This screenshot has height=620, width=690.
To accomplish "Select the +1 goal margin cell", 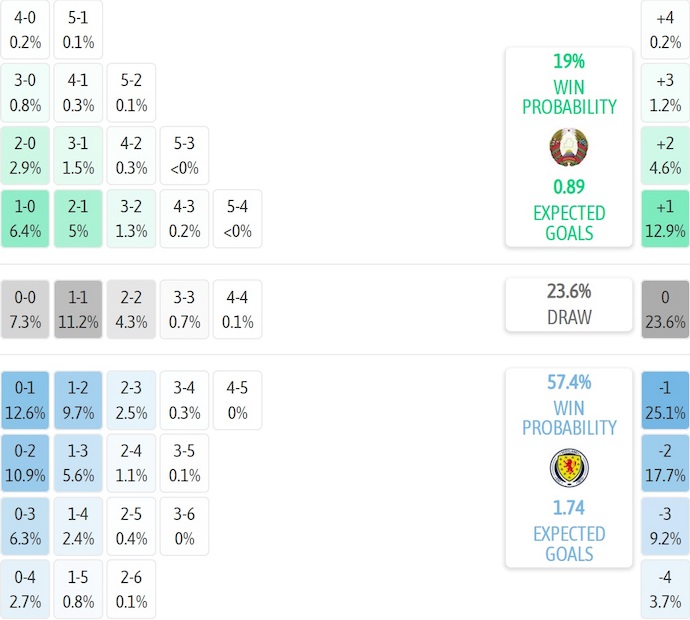I will pyautogui.click(x=665, y=219).
